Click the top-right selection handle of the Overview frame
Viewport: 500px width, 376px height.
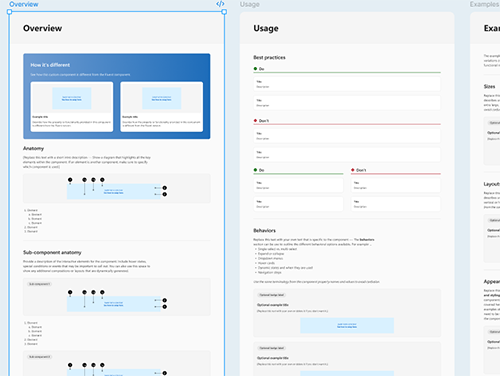[x=224, y=12]
